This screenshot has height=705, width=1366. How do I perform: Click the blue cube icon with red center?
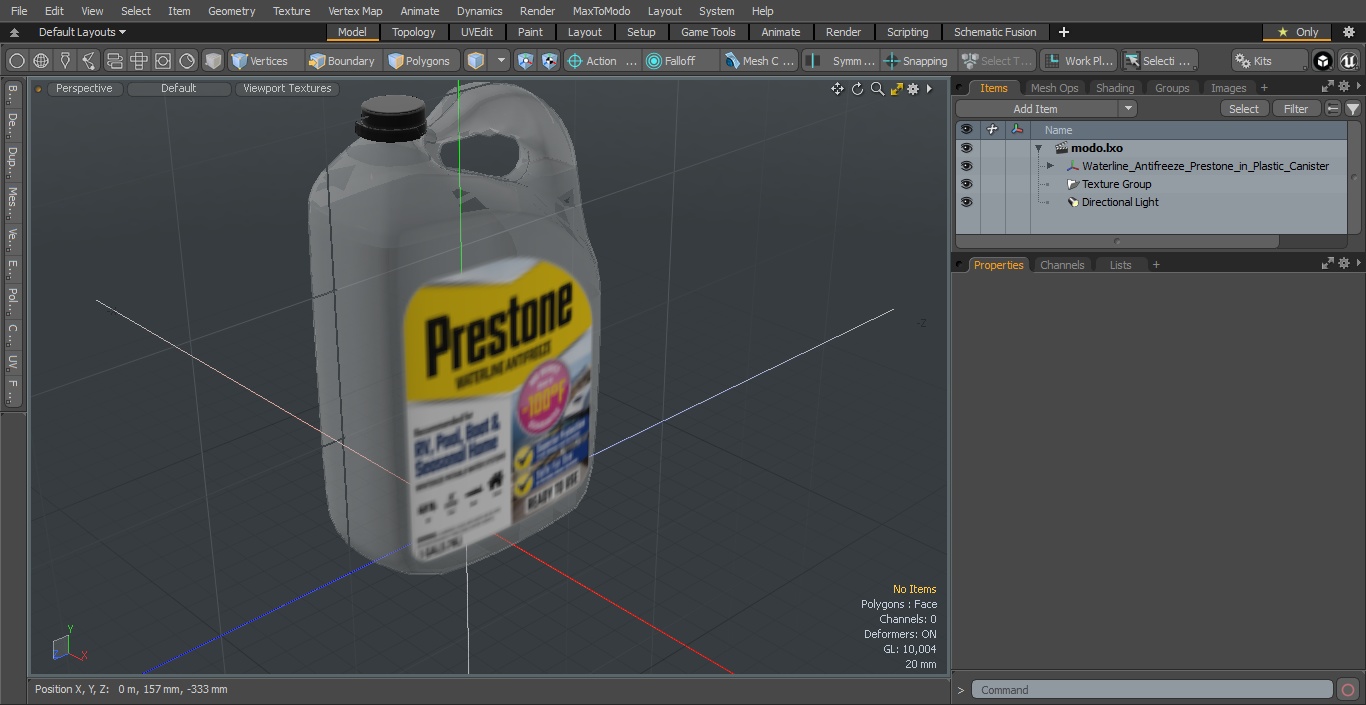526,61
